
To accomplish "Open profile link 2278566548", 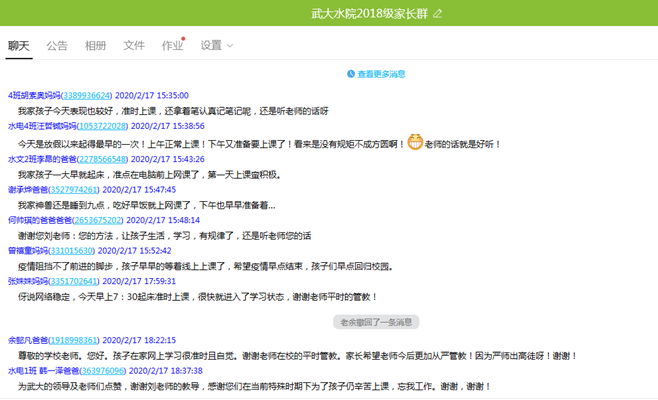I will tap(101, 158).
